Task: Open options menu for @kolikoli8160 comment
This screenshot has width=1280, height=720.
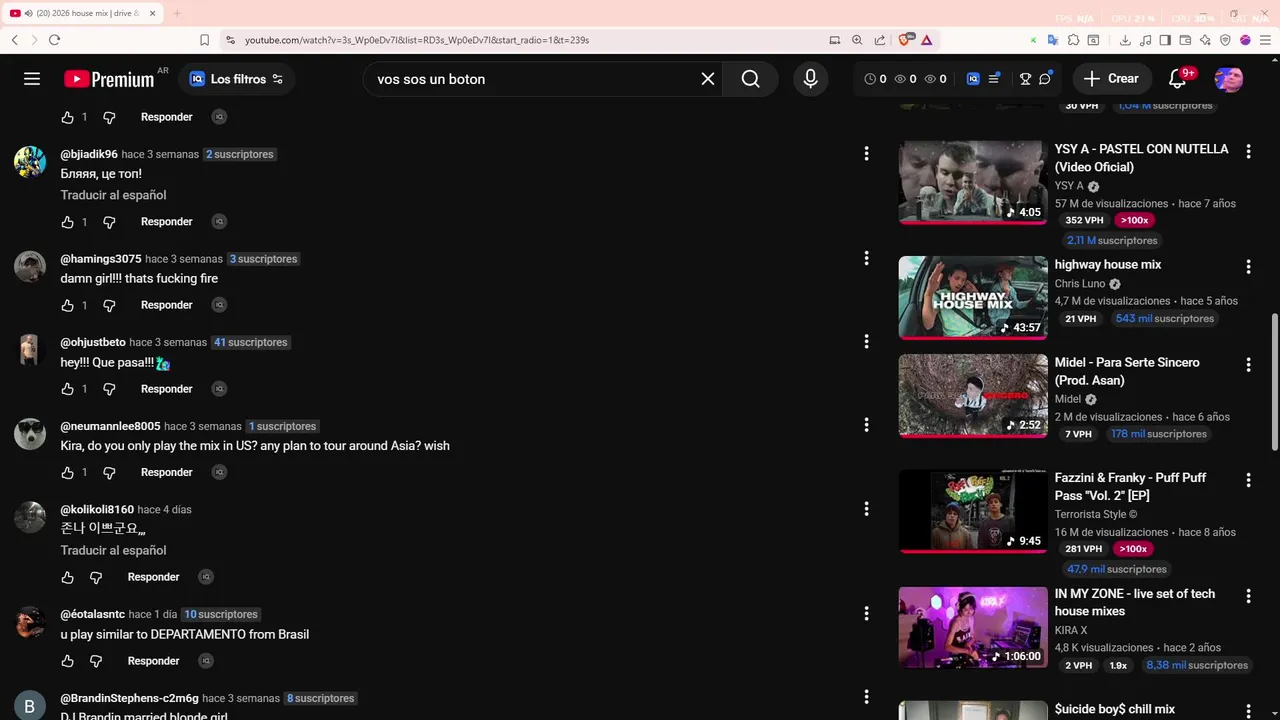Action: pyautogui.click(x=866, y=509)
